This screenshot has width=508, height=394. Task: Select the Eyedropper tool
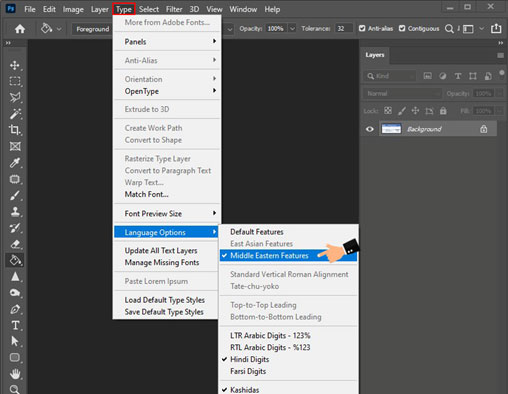pos(15,163)
